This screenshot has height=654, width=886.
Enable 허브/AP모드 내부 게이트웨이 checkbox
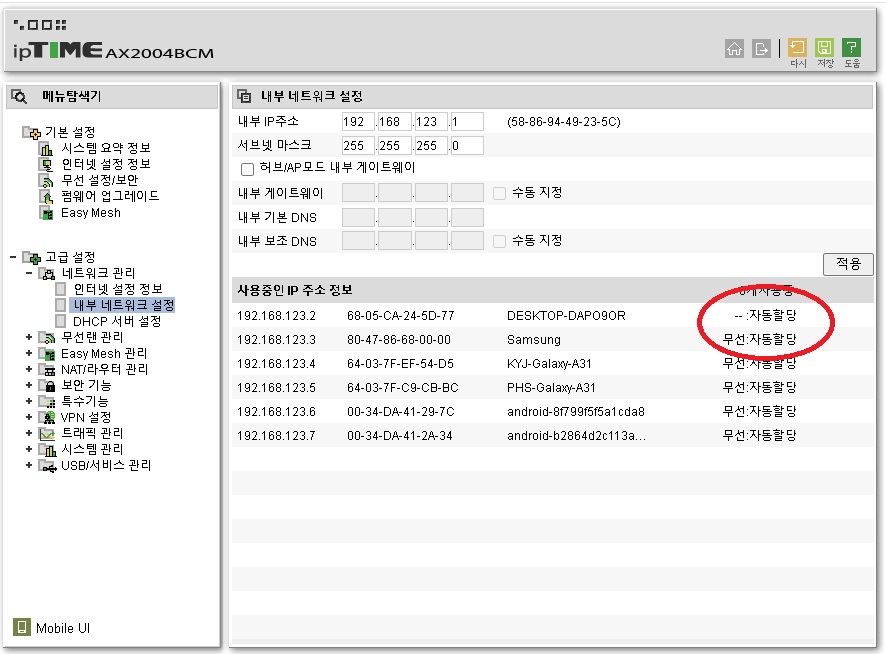click(247, 169)
